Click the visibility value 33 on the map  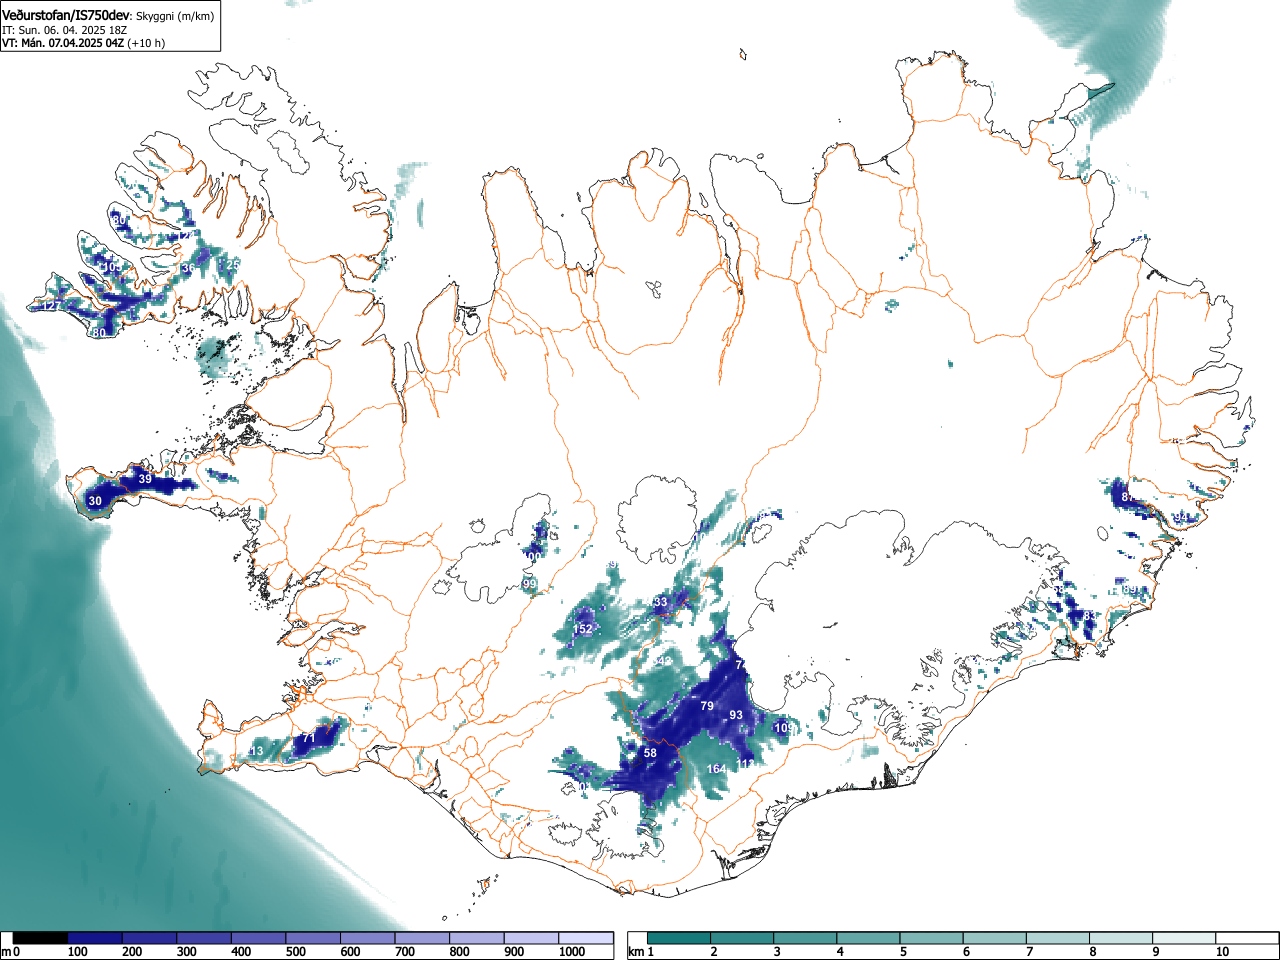coord(660,602)
